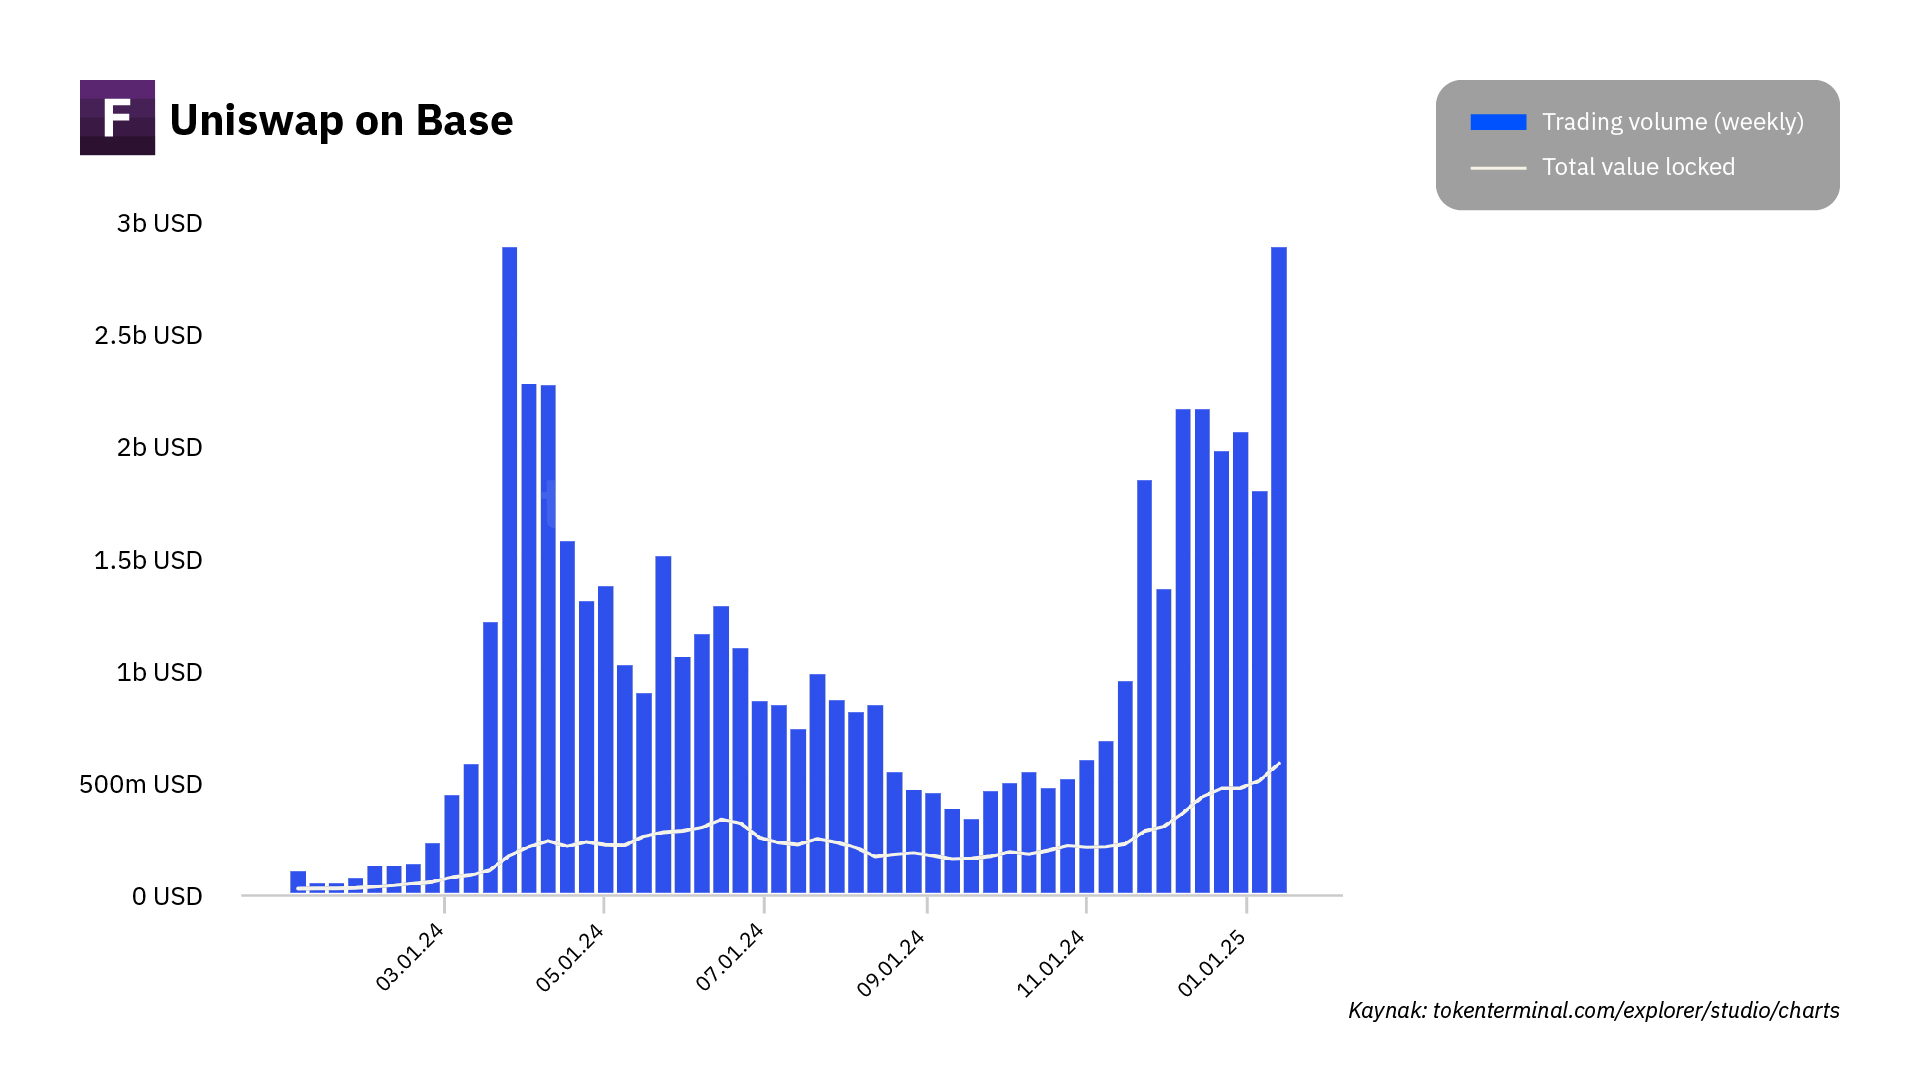
Task: Click the '1b USD' y-axis label
Action: tap(160, 672)
